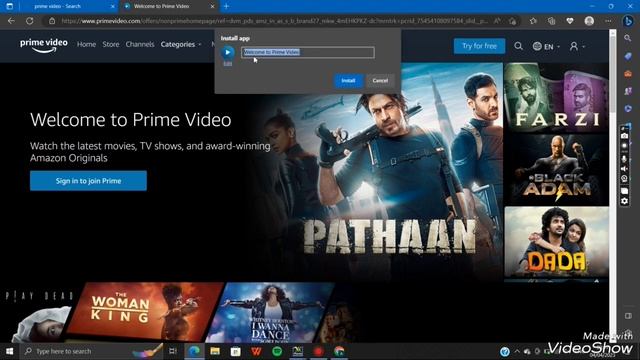Expand the EN language selector

546,47
